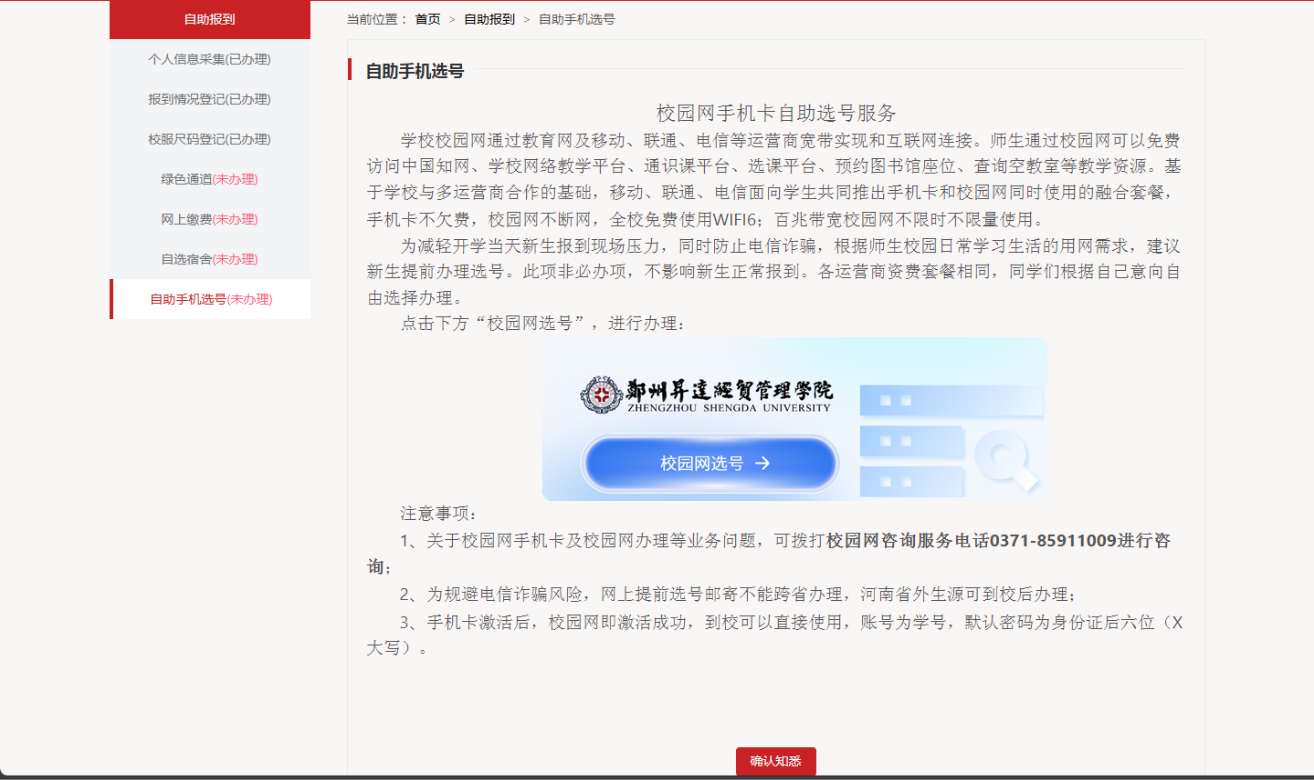Click the arrow icon in 校园网选号 button
This screenshot has width=1314, height=780.
[x=762, y=463]
